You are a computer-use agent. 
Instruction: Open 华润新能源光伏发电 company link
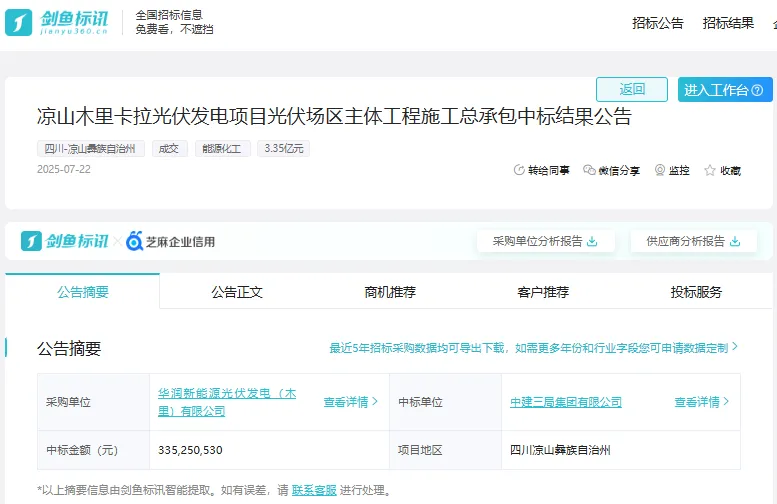[227, 402]
